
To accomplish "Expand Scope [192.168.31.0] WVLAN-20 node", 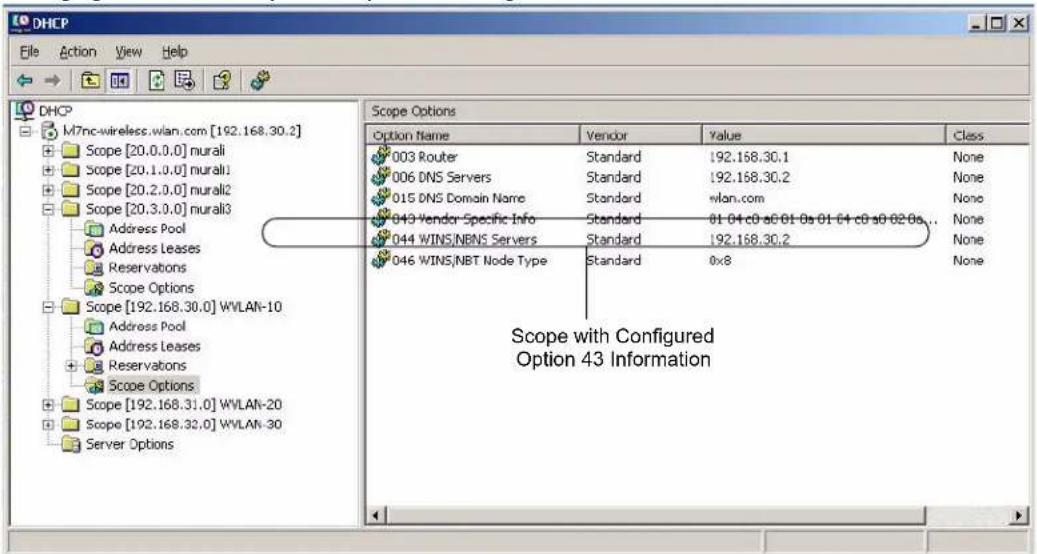I will (x=48, y=405).
